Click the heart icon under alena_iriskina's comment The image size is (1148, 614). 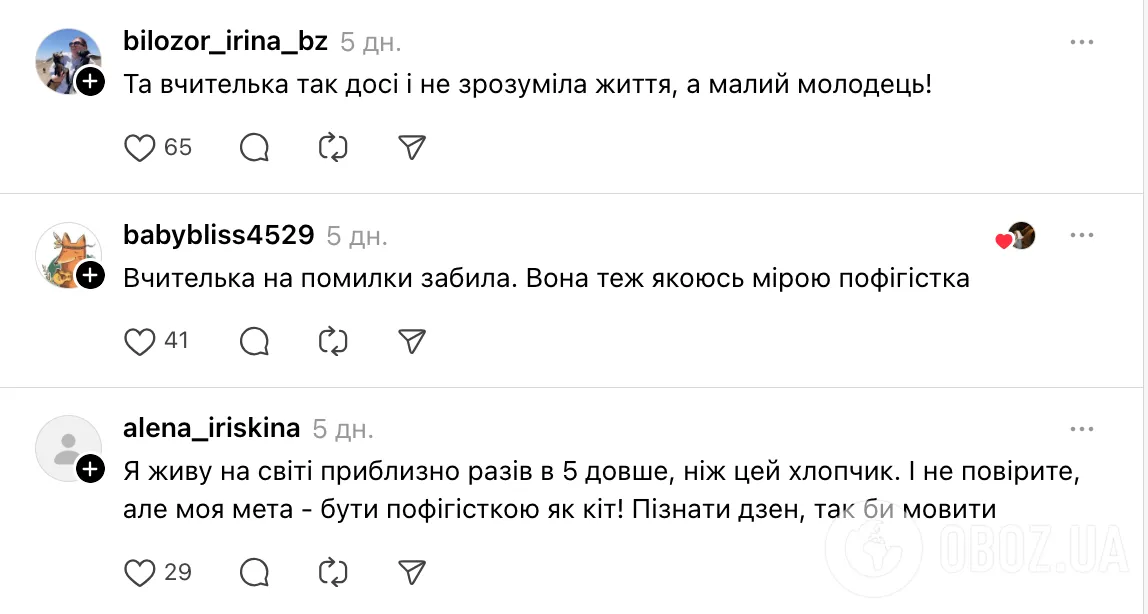click(x=139, y=573)
